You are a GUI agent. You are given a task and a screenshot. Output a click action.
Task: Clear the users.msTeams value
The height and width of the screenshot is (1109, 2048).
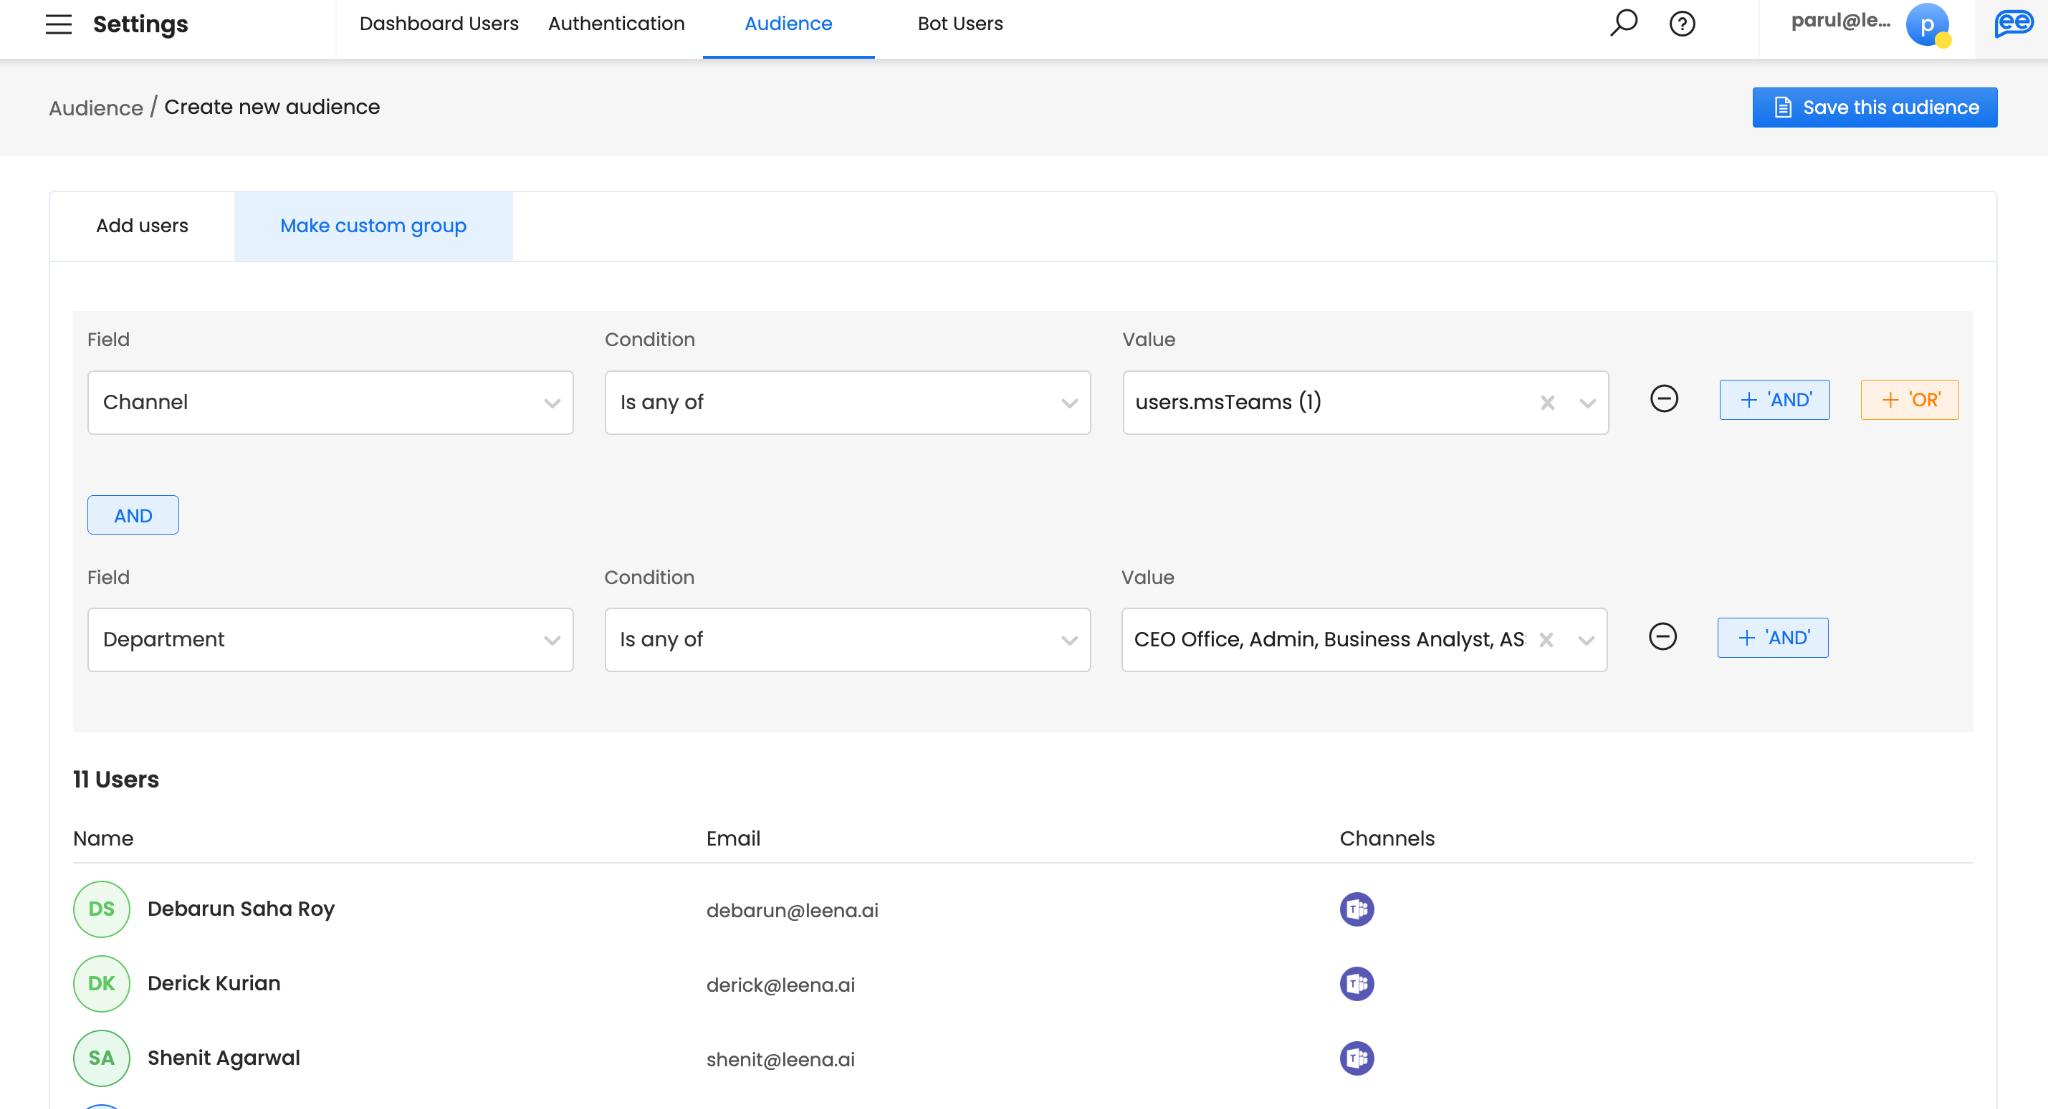pyautogui.click(x=1547, y=403)
